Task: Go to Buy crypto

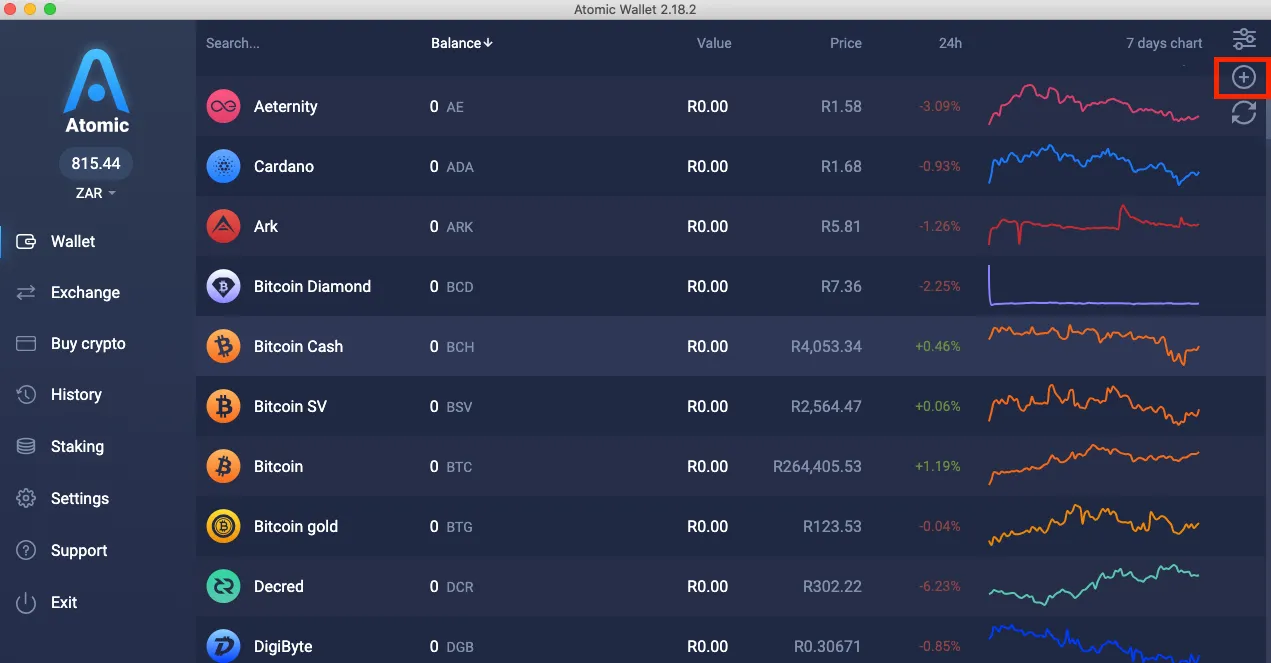Action: click(88, 343)
